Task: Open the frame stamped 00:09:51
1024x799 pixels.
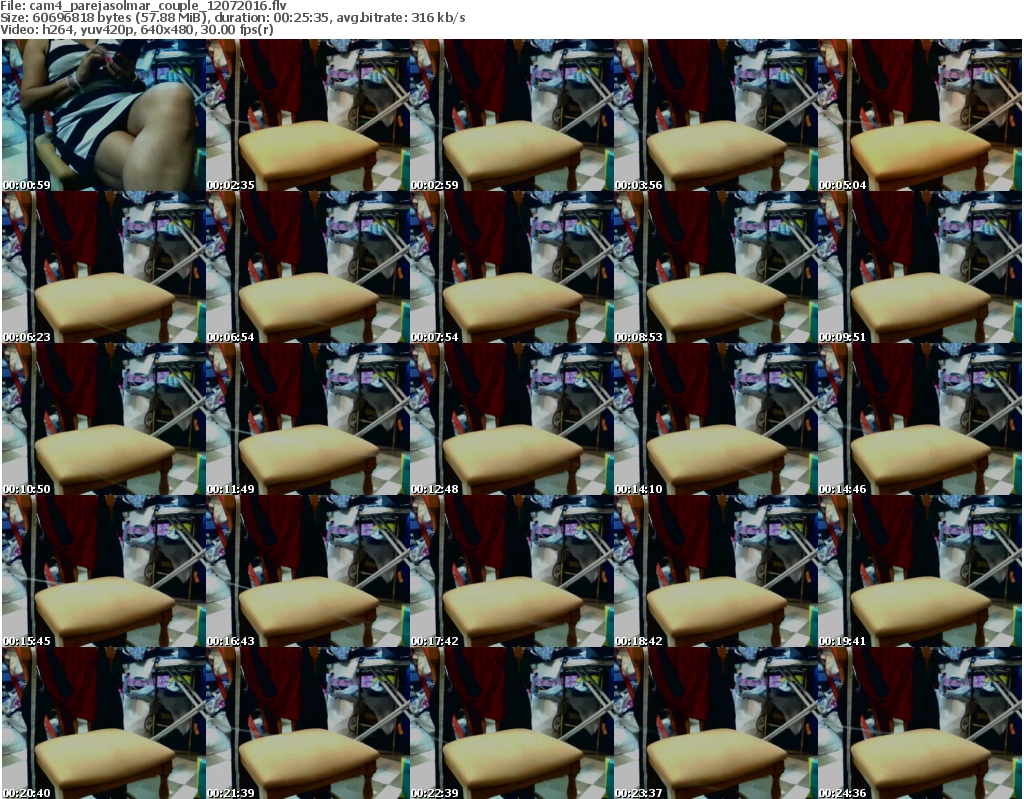Action: click(920, 267)
